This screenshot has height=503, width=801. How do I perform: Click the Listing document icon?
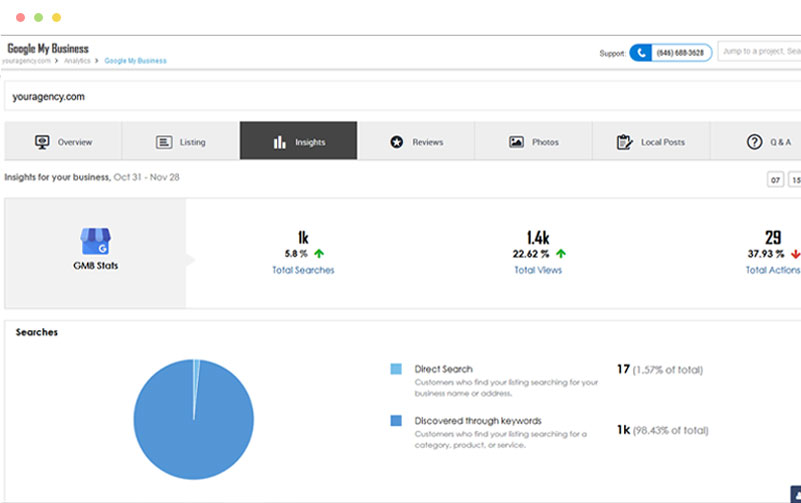tap(164, 142)
